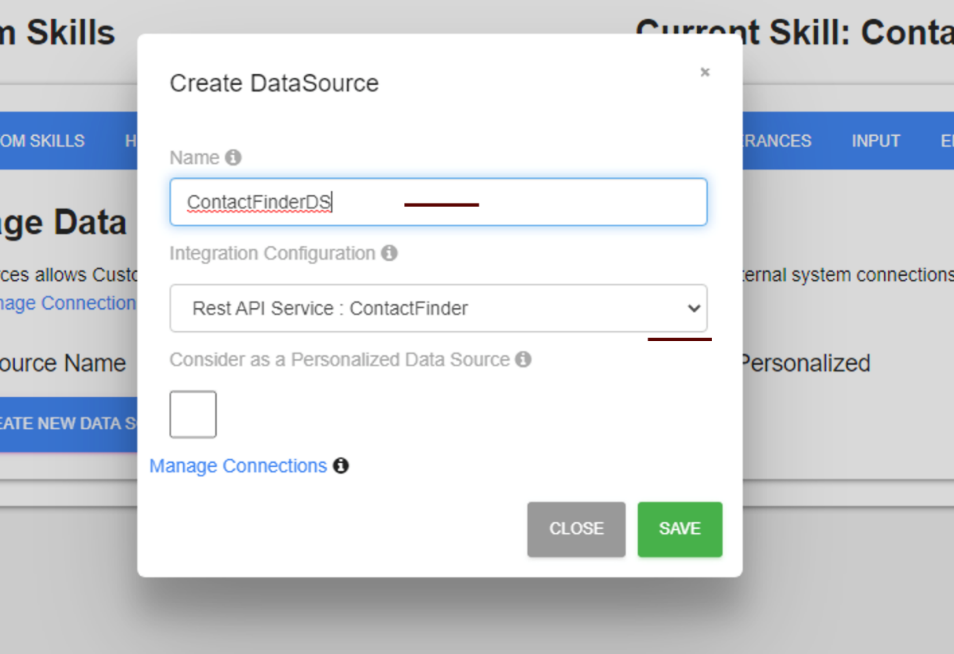Viewport: 954px width, 654px height.
Task: Click Integration Configuration info icon
Action: pos(389,253)
